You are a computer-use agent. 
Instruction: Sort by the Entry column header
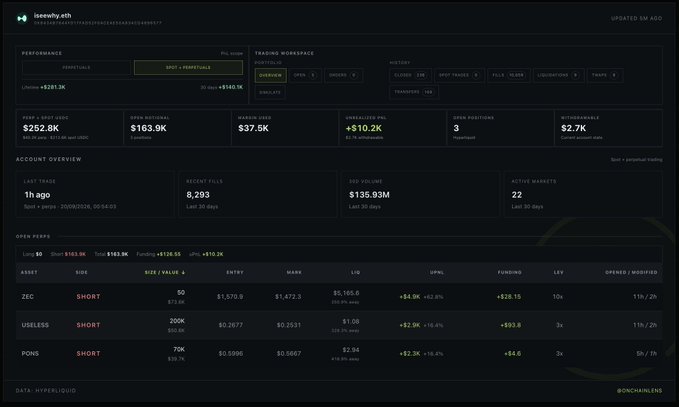[235, 272]
